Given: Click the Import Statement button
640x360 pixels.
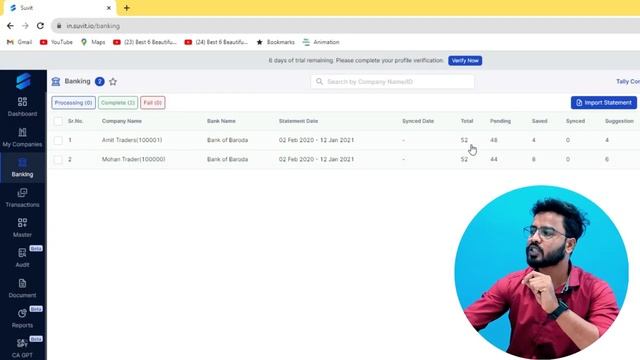Looking at the screenshot, I should tap(604, 102).
